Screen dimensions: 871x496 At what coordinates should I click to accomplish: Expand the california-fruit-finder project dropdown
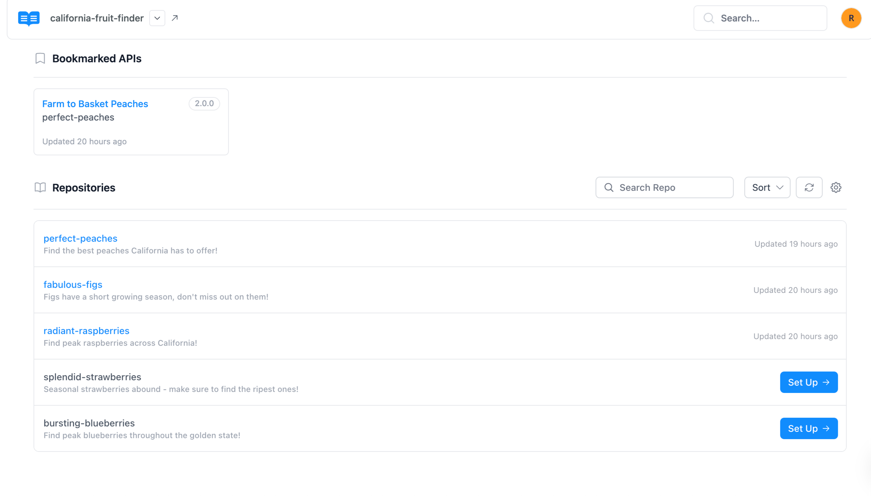coord(157,18)
